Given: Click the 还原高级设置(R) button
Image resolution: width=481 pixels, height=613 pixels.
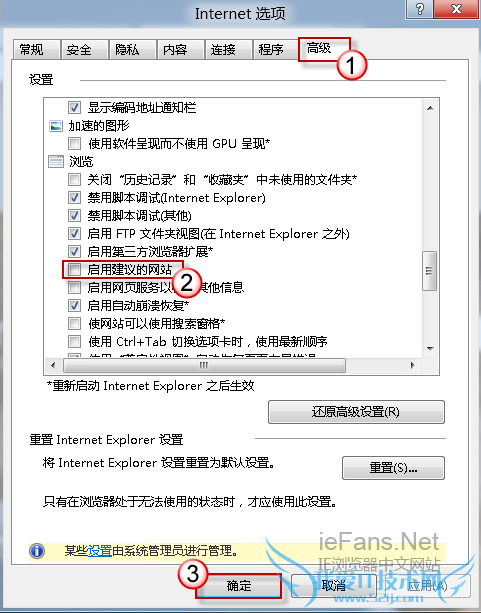Looking at the screenshot, I should [x=356, y=412].
